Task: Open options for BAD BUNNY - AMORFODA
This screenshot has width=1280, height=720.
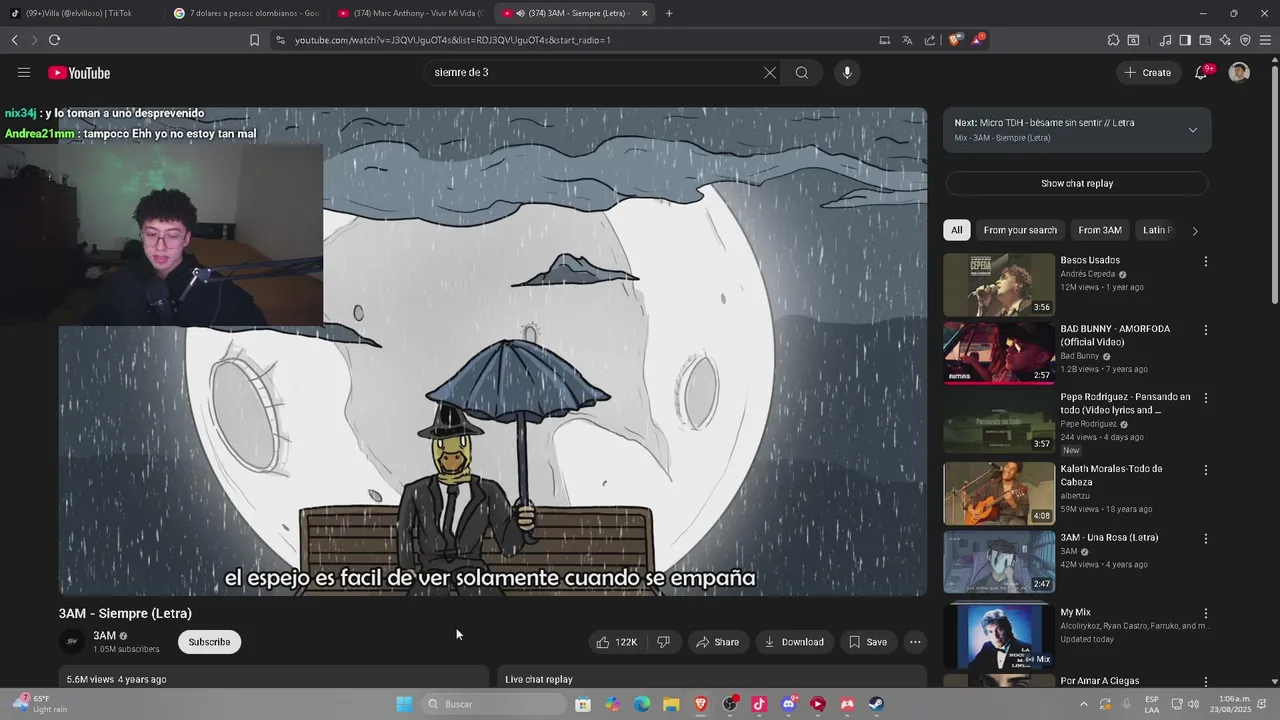Action: [x=1205, y=330]
